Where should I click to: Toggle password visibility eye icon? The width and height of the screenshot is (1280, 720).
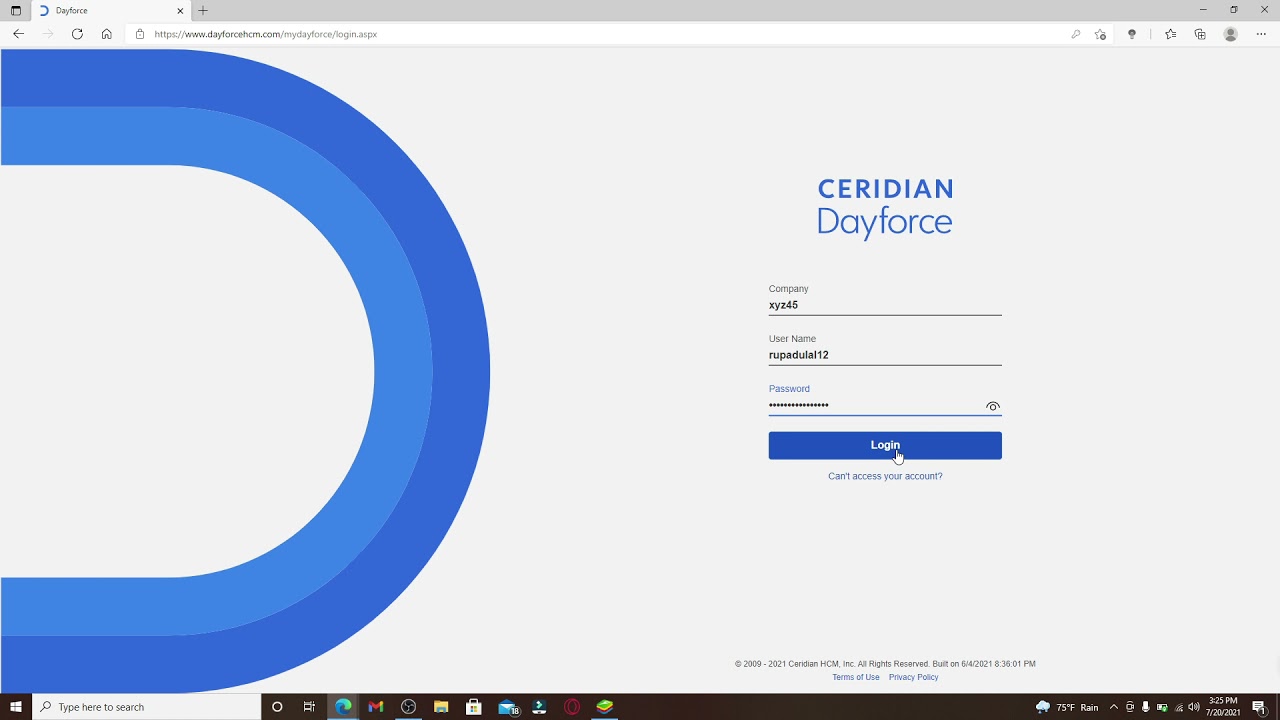[993, 406]
